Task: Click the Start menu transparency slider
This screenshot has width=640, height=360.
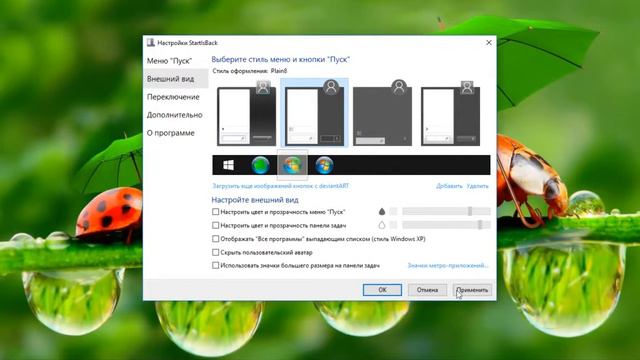Action: (447, 211)
